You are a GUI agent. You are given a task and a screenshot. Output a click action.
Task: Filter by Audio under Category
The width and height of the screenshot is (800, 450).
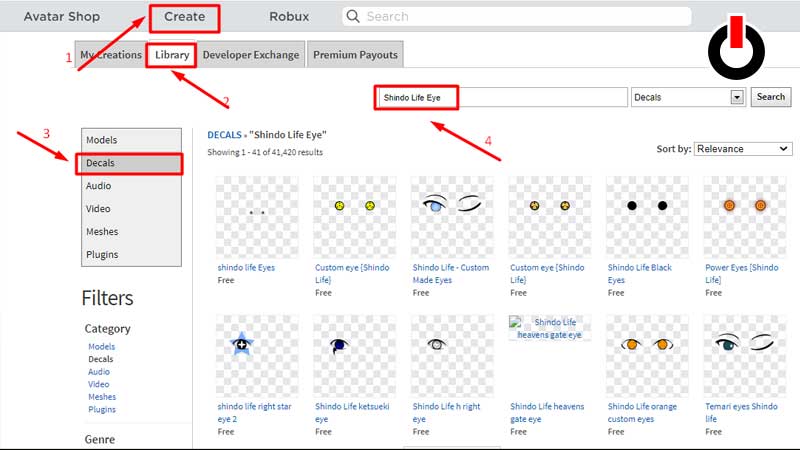click(99, 371)
